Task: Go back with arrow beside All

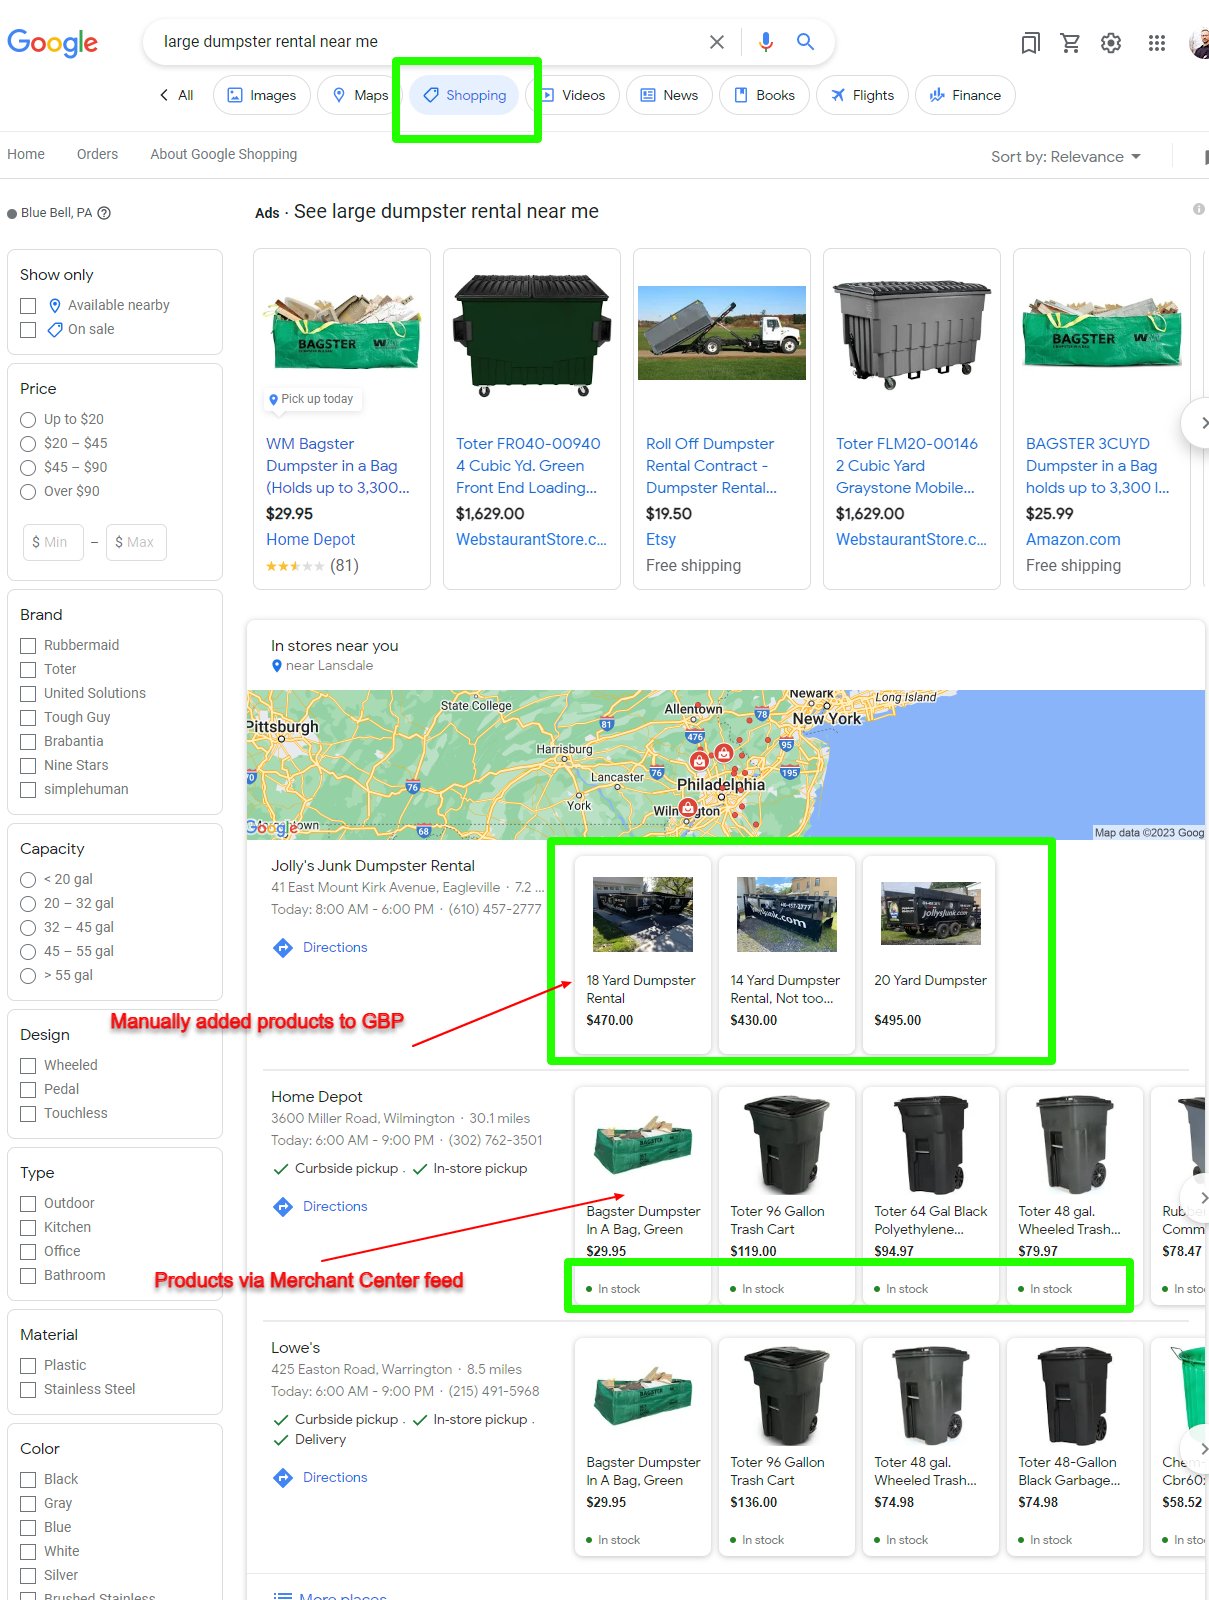Action: (x=164, y=95)
